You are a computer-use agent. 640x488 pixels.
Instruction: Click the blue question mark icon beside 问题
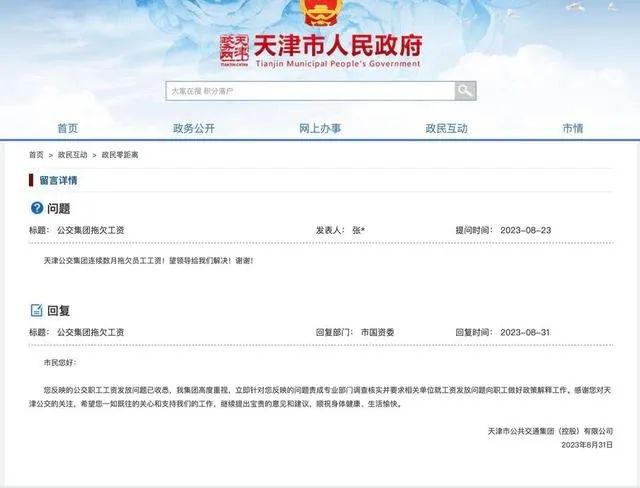(37, 208)
